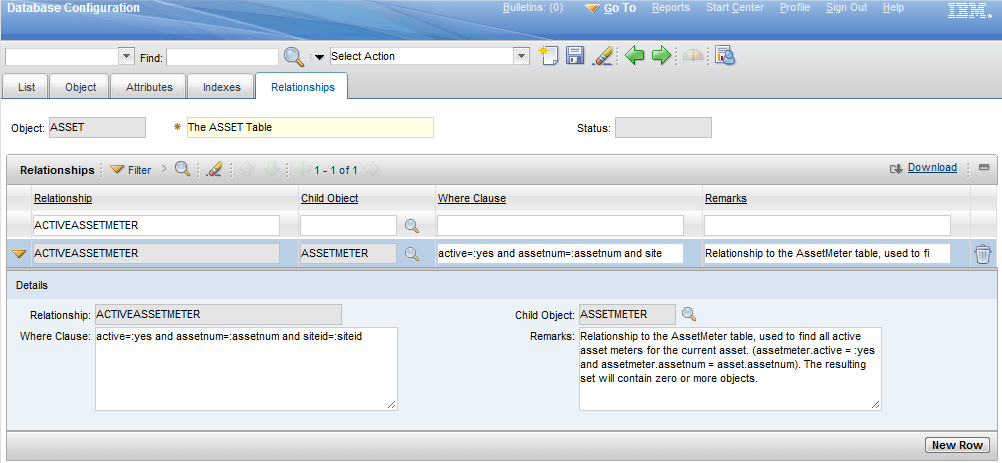Click the gauge icon in the toolbar
1002x463 pixels.
click(x=693, y=56)
